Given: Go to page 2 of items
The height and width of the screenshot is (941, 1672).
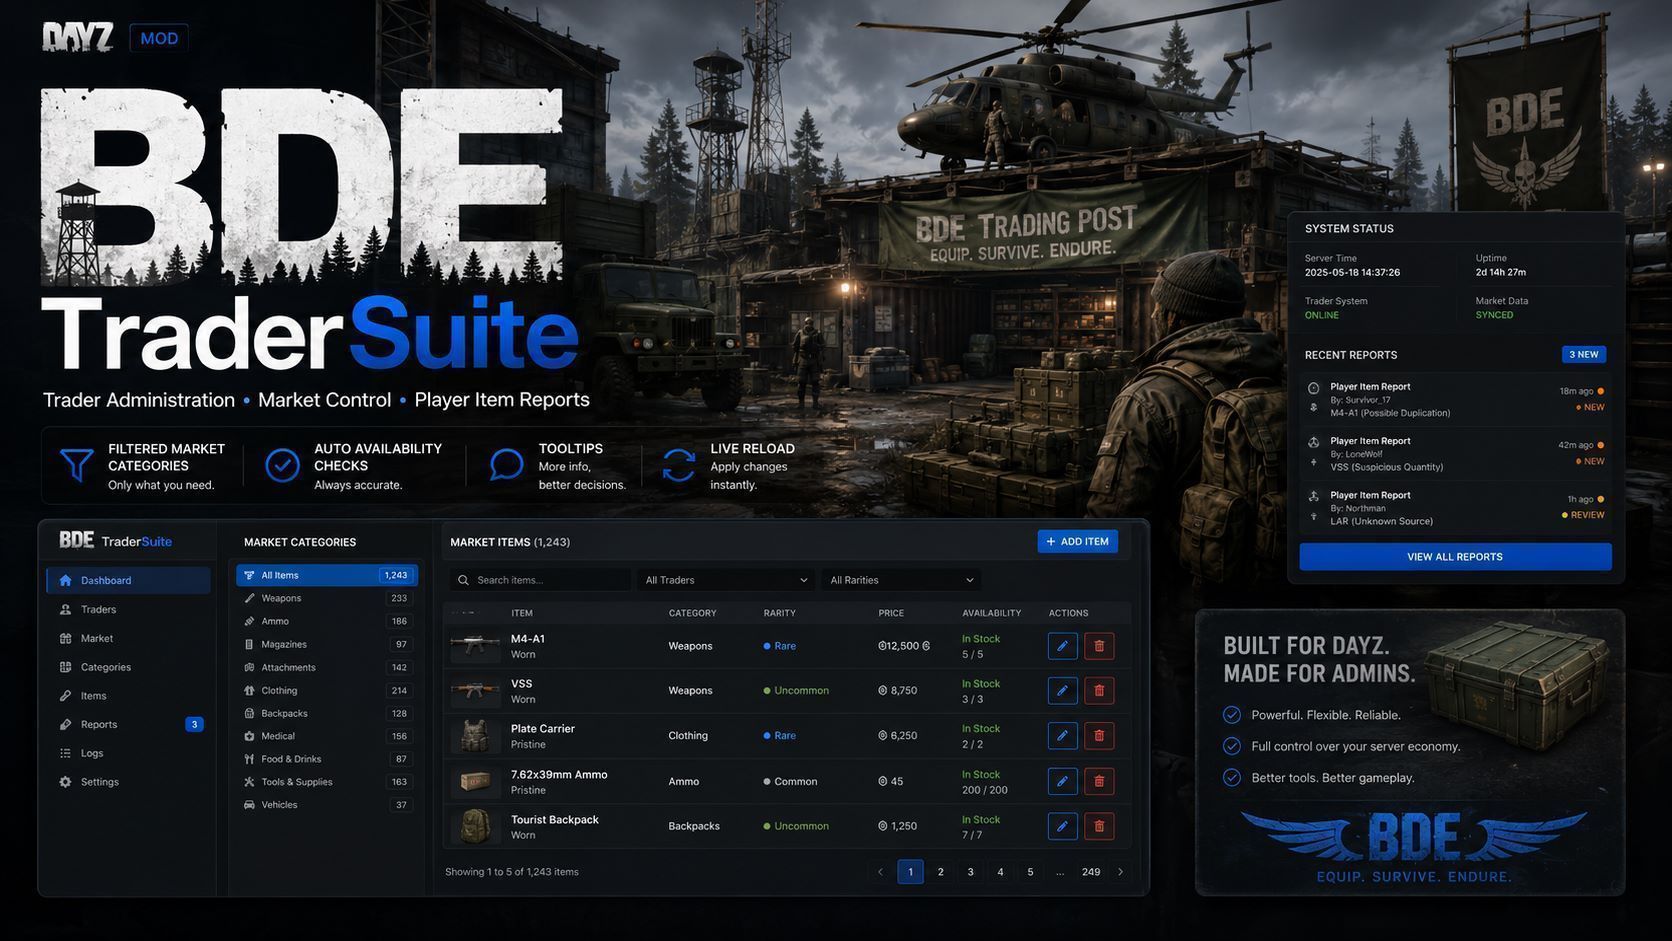Looking at the screenshot, I should (x=940, y=872).
